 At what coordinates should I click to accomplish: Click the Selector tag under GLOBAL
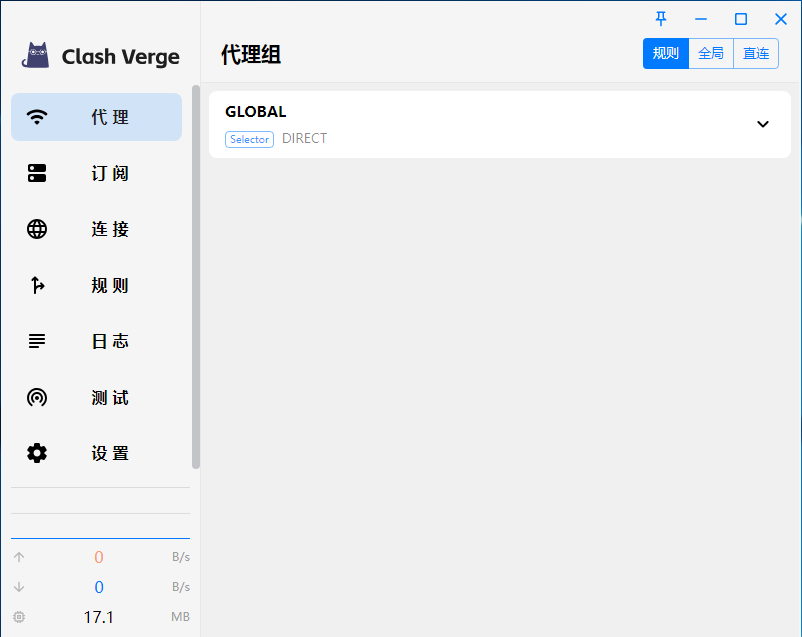[249, 139]
